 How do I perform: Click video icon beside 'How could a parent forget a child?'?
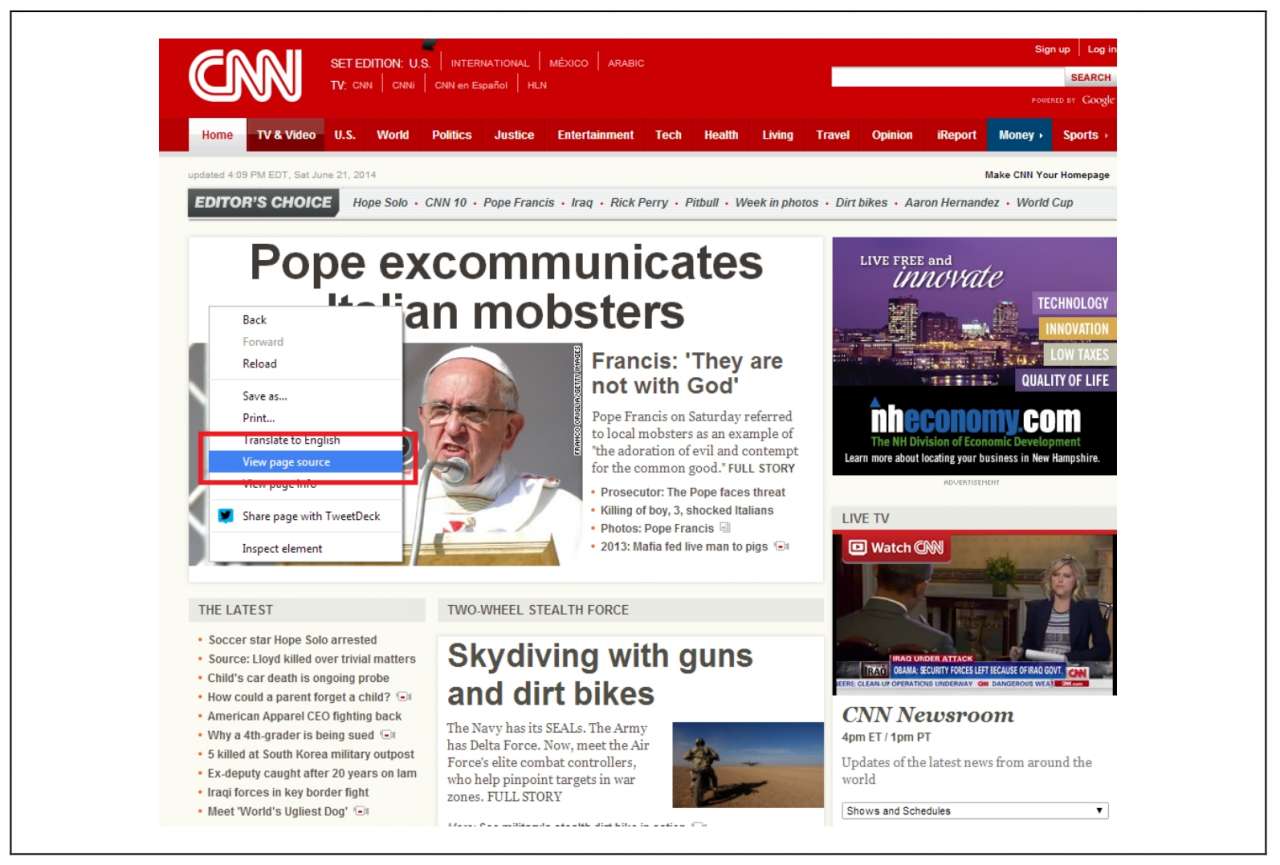click(403, 697)
